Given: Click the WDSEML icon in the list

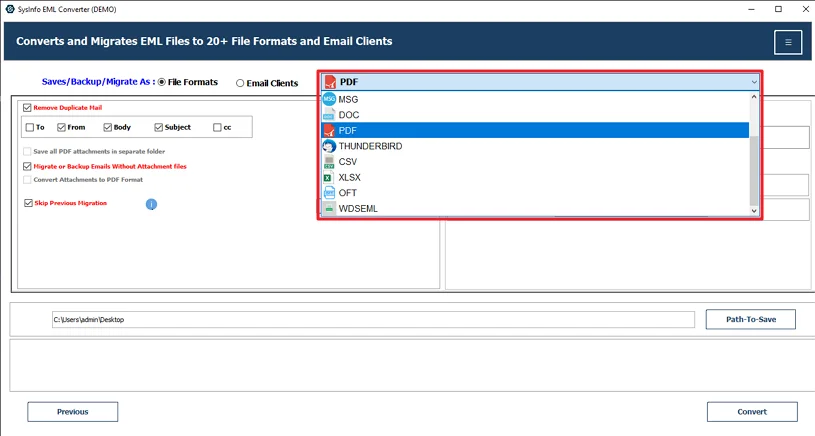Looking at the screenshot, I should click(x=329, y=208).
